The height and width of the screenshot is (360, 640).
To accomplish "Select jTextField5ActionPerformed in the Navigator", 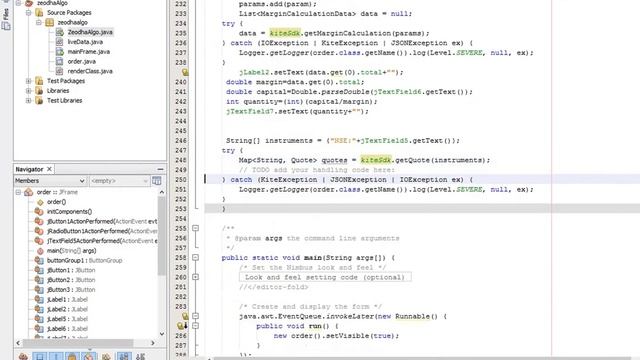I will [x=102, y=241].
